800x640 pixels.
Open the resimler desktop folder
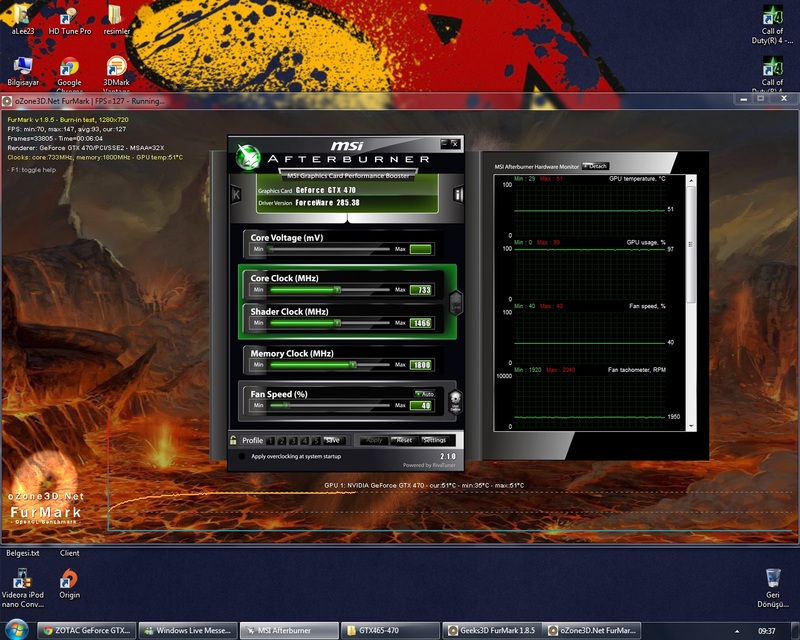tap(116, 19)
